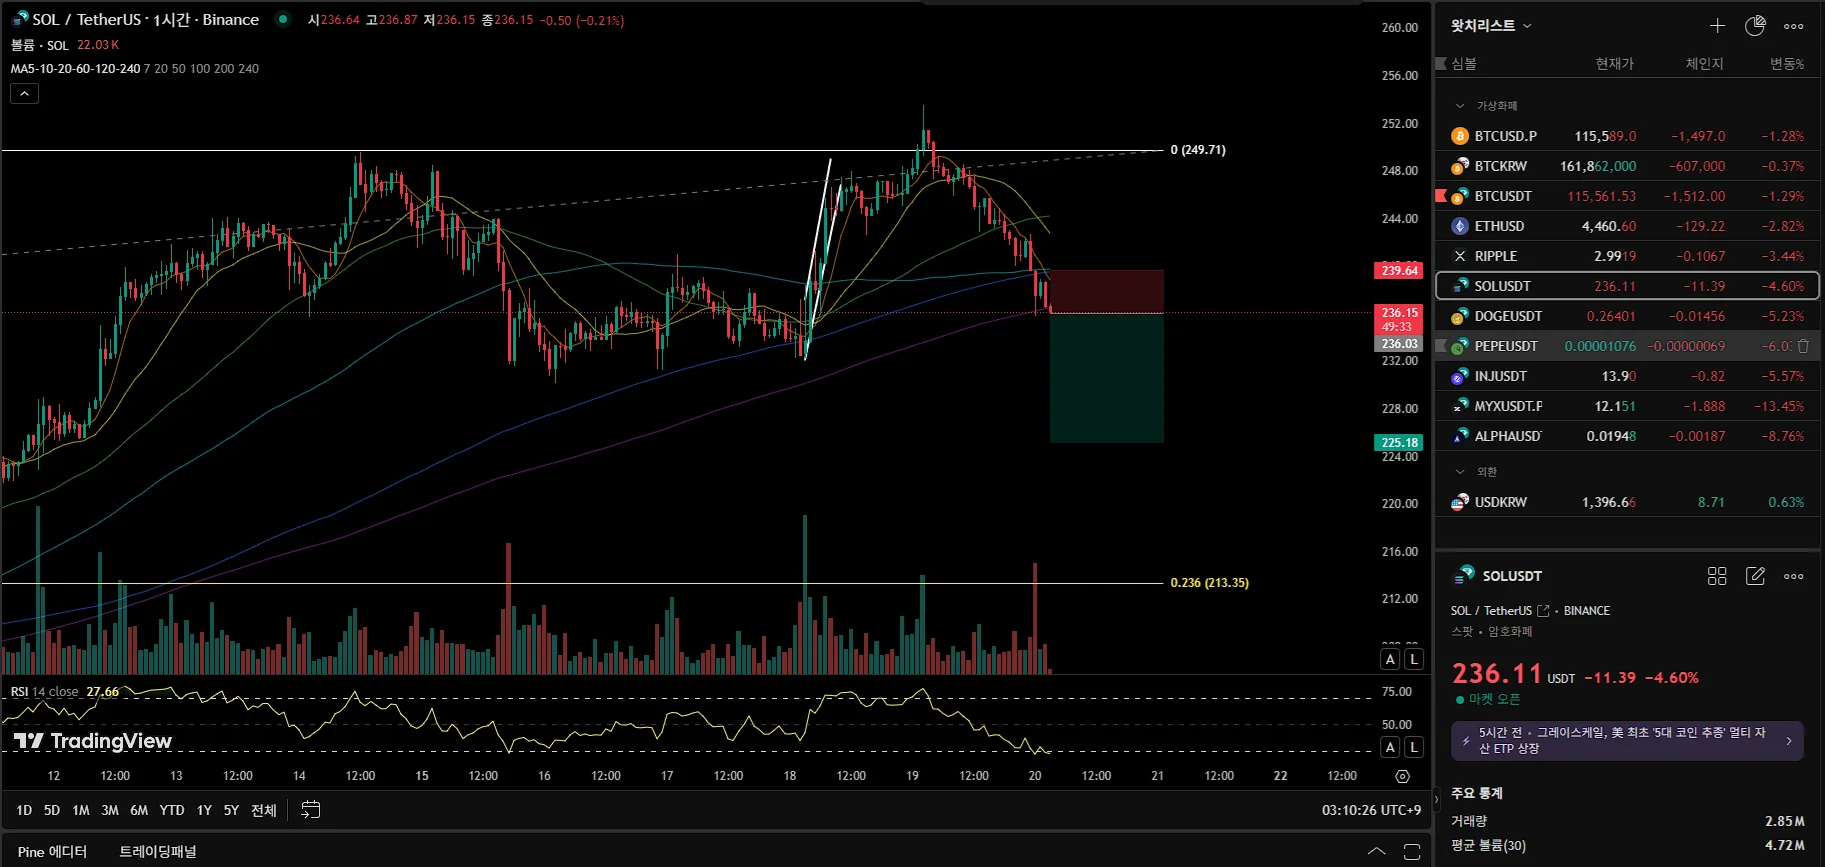This screenshot has width=1825, height=867.
Task: Toggle auto scale A on the price pane
Action: 1390,659
